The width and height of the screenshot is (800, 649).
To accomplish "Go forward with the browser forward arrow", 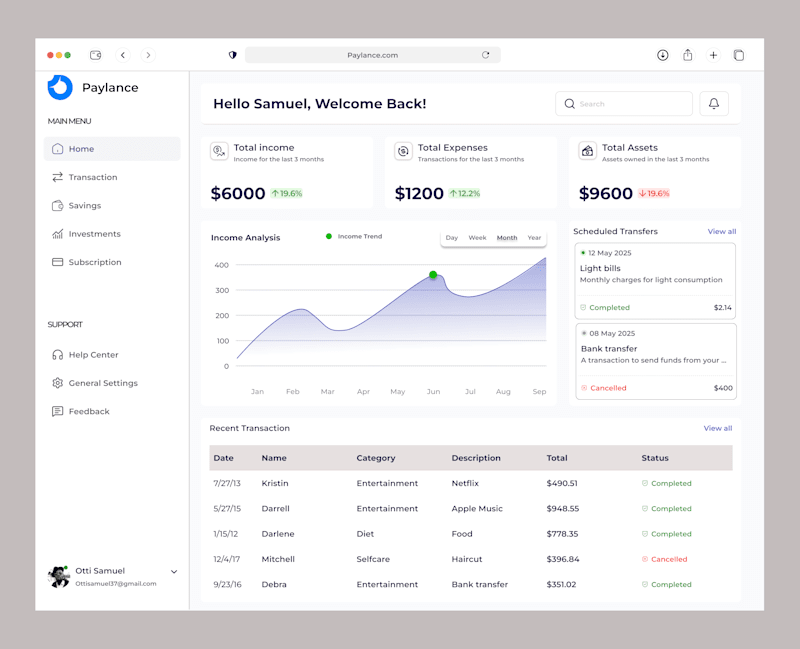I will (148, 55).
